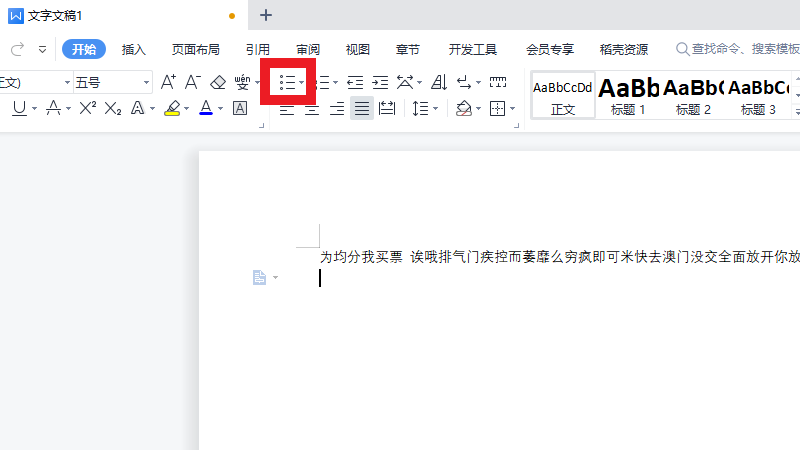Viewport: 800px width, 450px height.
Task: Toggle underline formatting
Action: (19, 108)
